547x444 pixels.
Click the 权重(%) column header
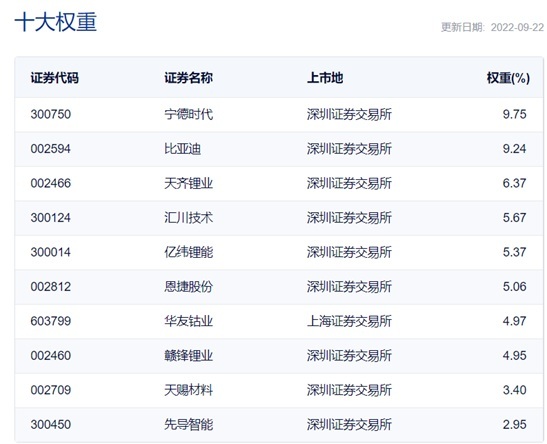point(508,78)
